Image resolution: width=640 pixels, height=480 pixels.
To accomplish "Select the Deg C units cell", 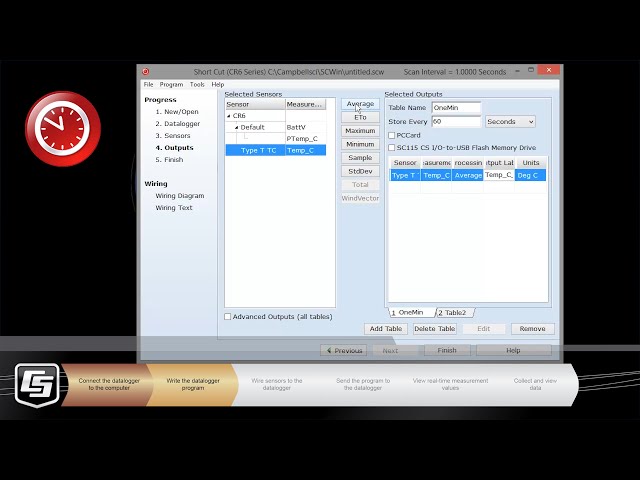I will coord(531,175).
